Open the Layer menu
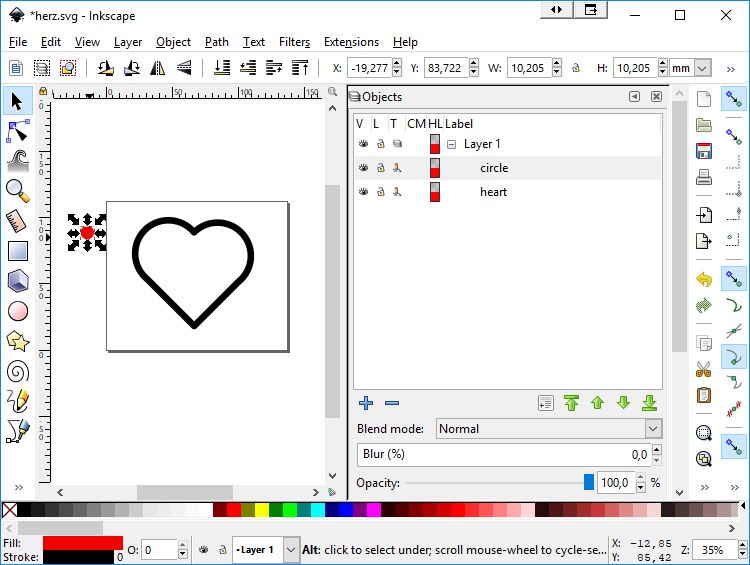Image resolution: width=750 pixels, height=565 pixels. [128, 42]
